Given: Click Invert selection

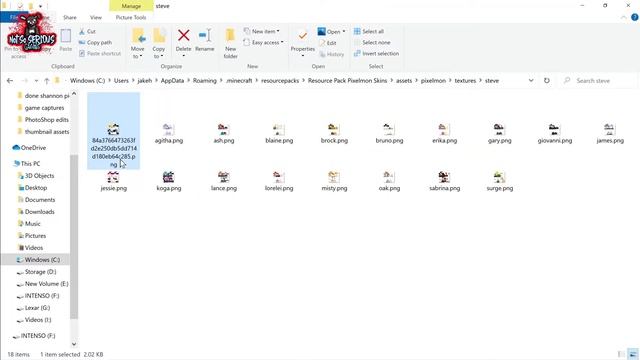Looking at the screenshot, I should [376, 53].
